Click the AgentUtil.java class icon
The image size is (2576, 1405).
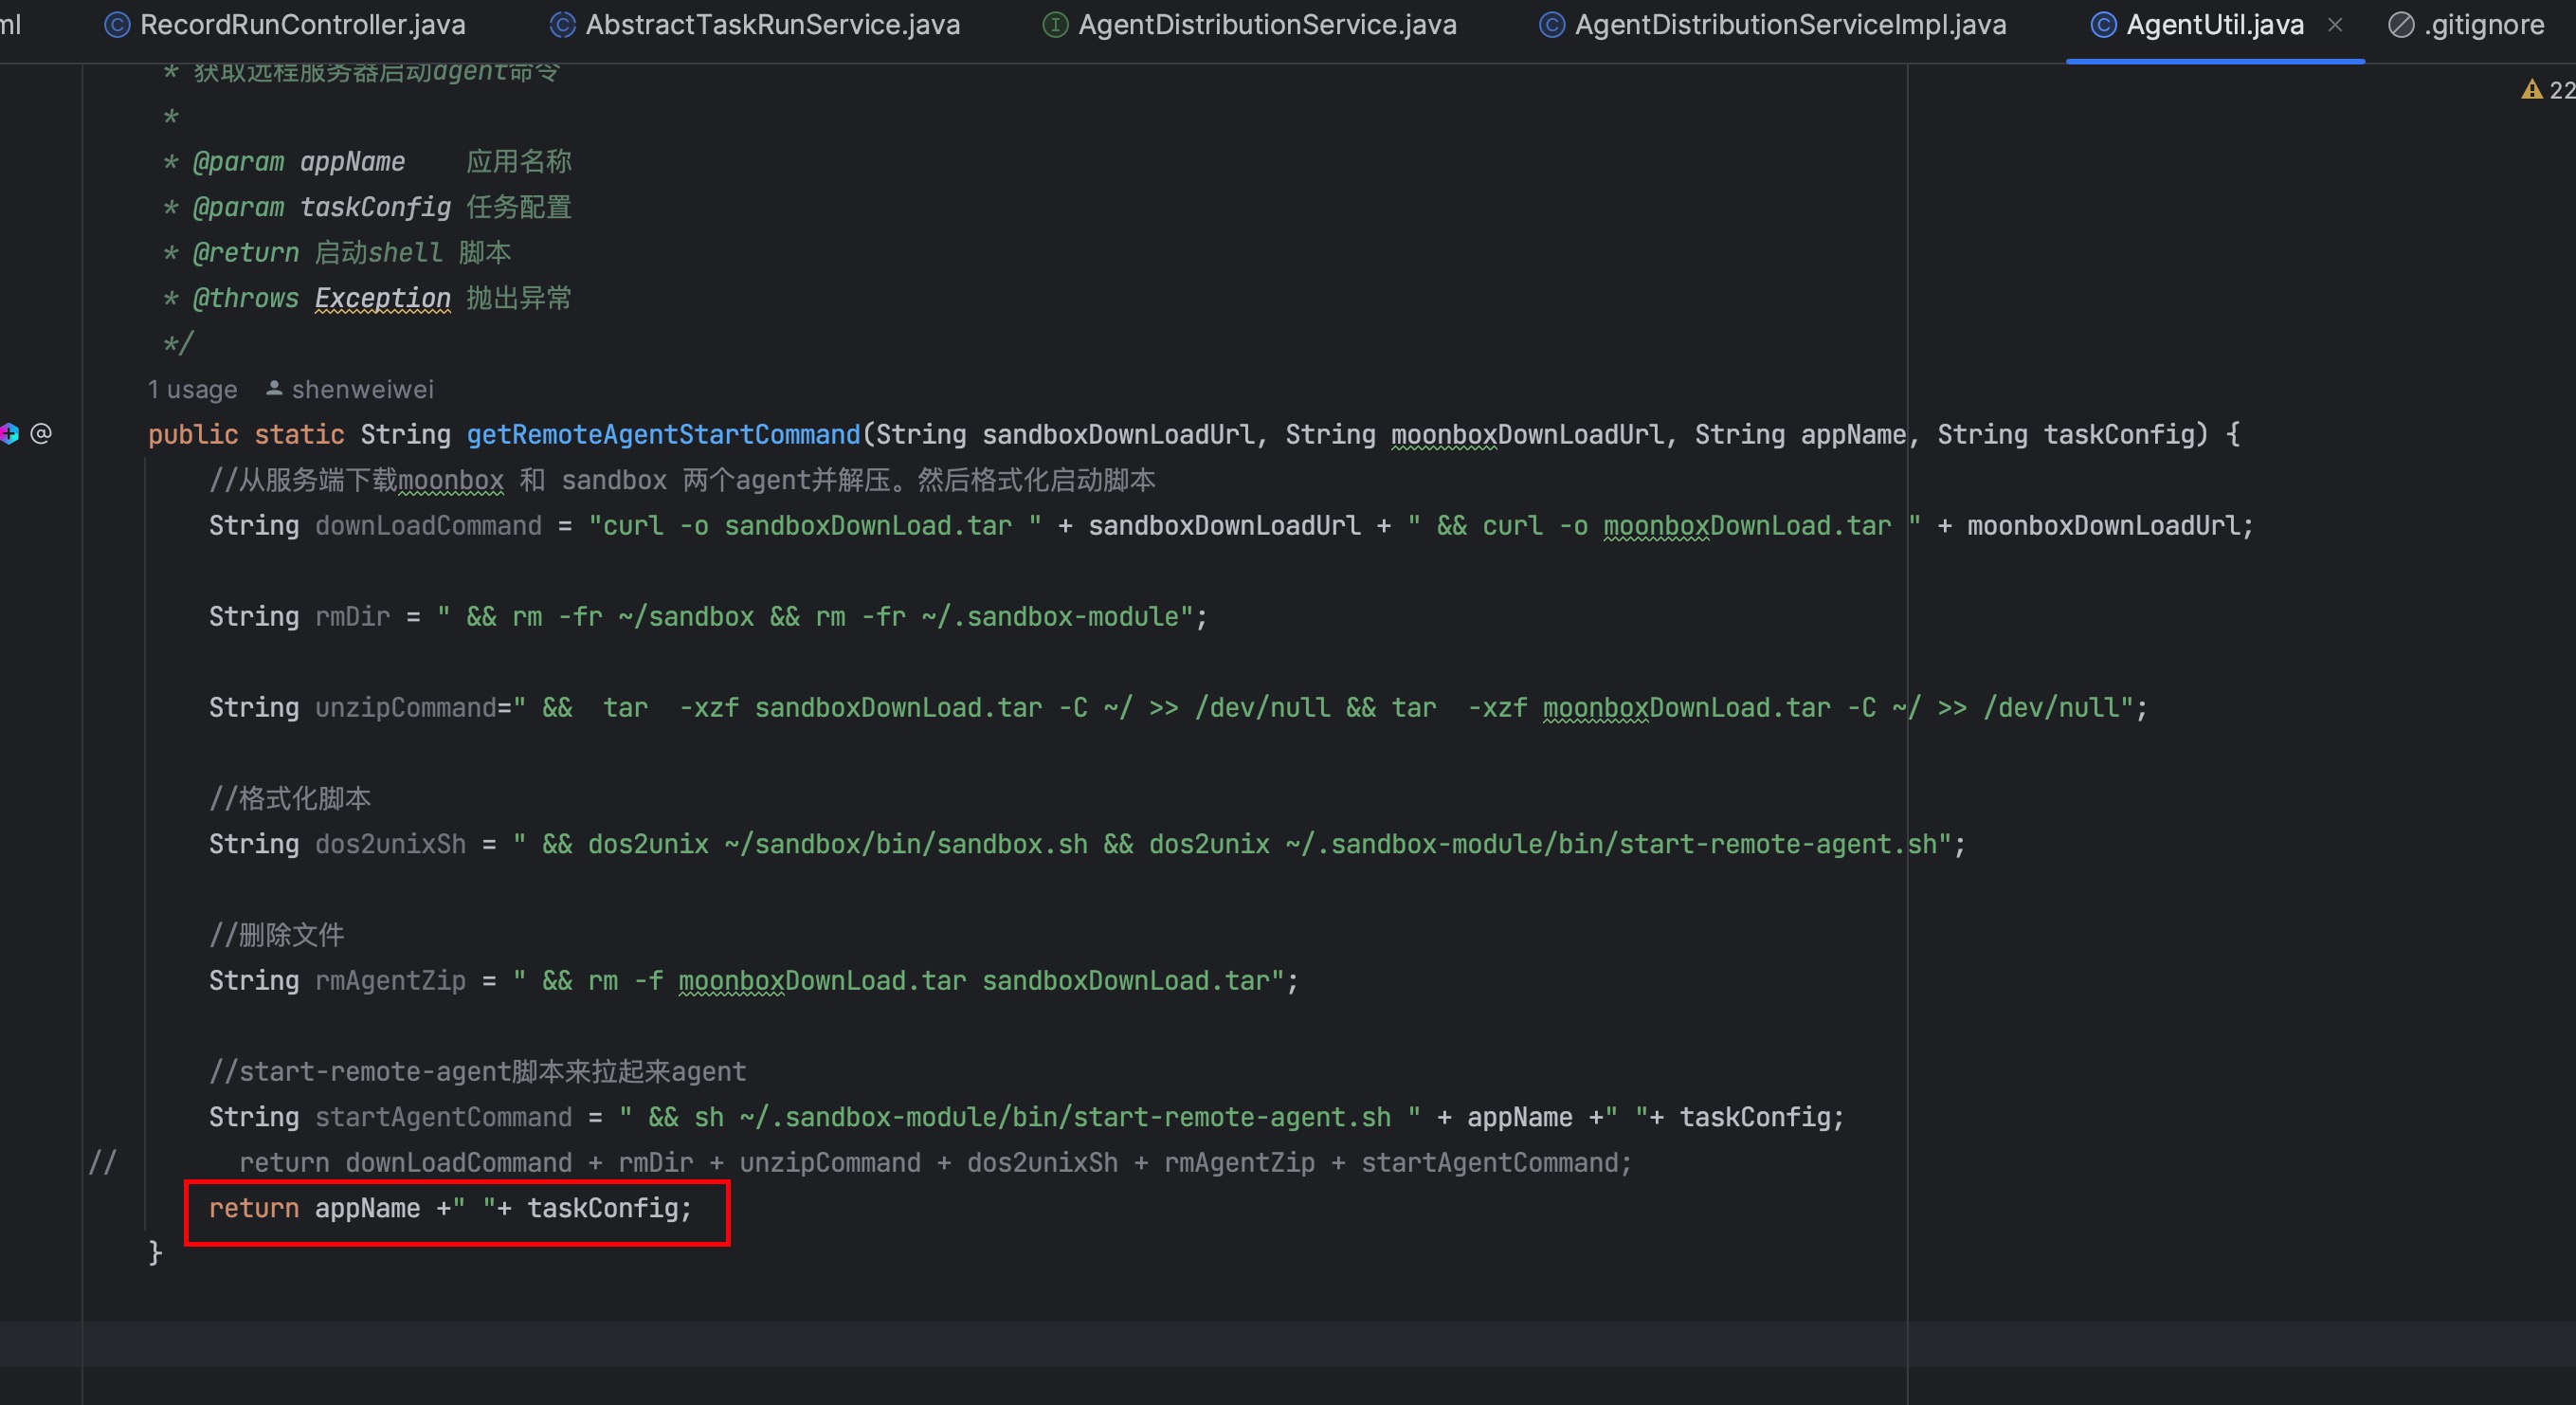2103,25
